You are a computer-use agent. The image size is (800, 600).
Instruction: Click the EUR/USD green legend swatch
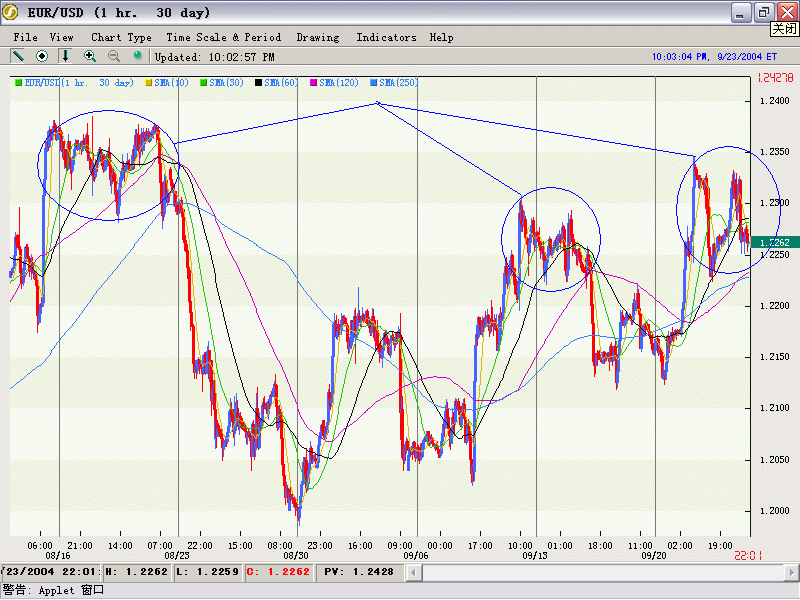coord(19,83)
